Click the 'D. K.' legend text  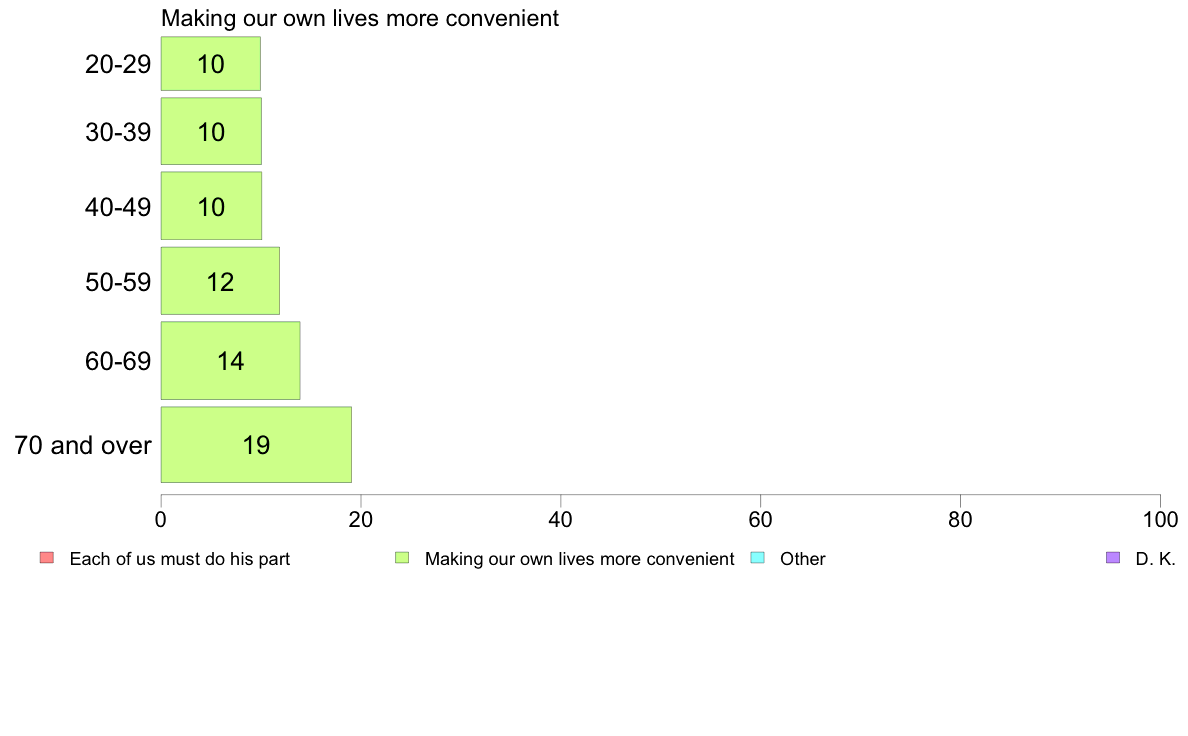[x=1155, y=559]
